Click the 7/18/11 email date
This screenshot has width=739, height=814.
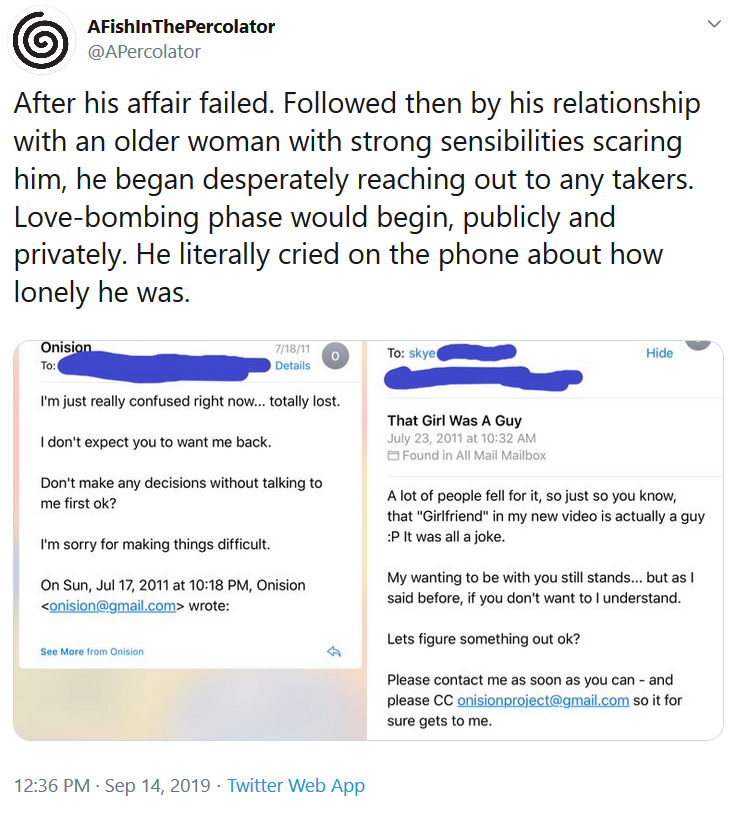pyautogui.click(x=292, y=349)
